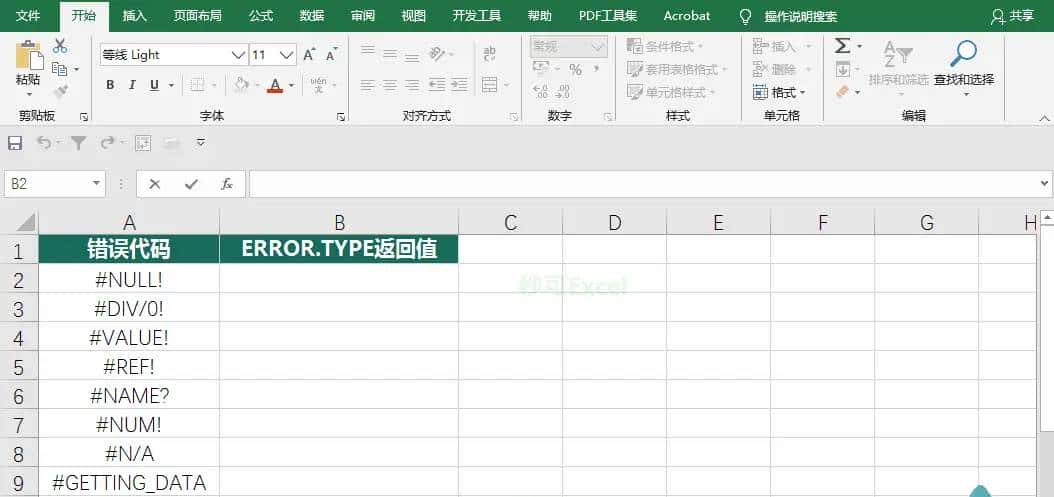
Task: Switch to the 审阅 tab
Action: (363, 15)
